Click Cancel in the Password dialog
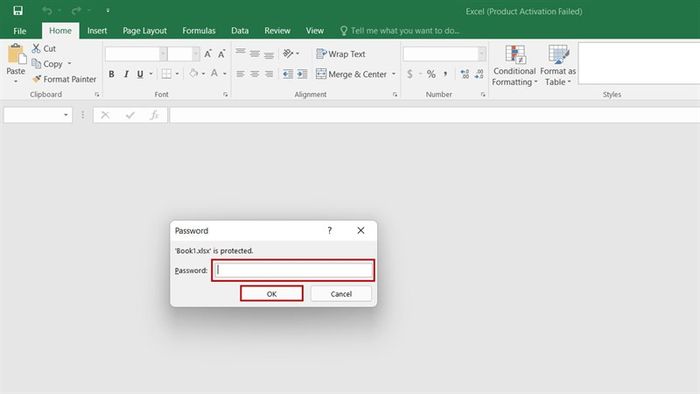 coord(341,294)
